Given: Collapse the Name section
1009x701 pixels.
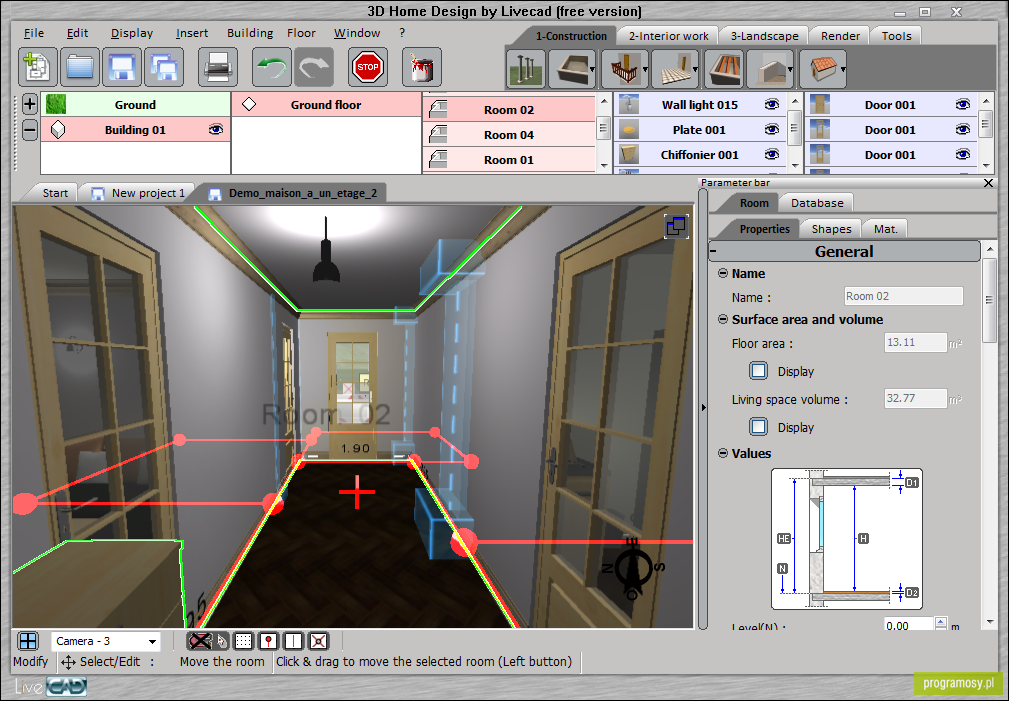Looking at the screenshot, I should click(x=723, y=273).
